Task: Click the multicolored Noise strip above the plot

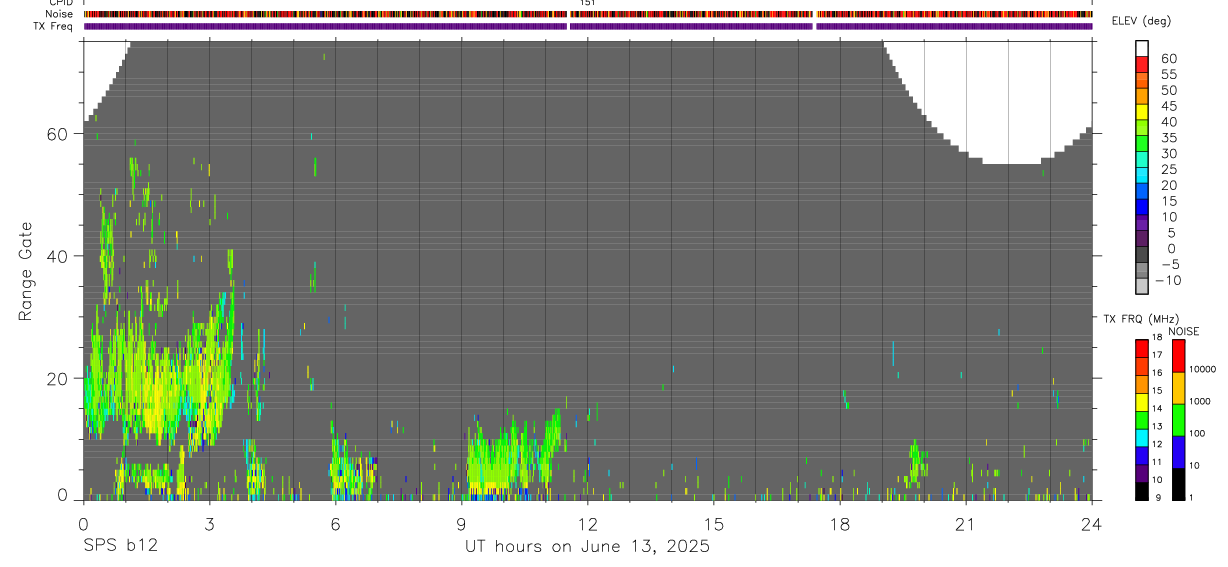Action: click(x=588, y=14)
